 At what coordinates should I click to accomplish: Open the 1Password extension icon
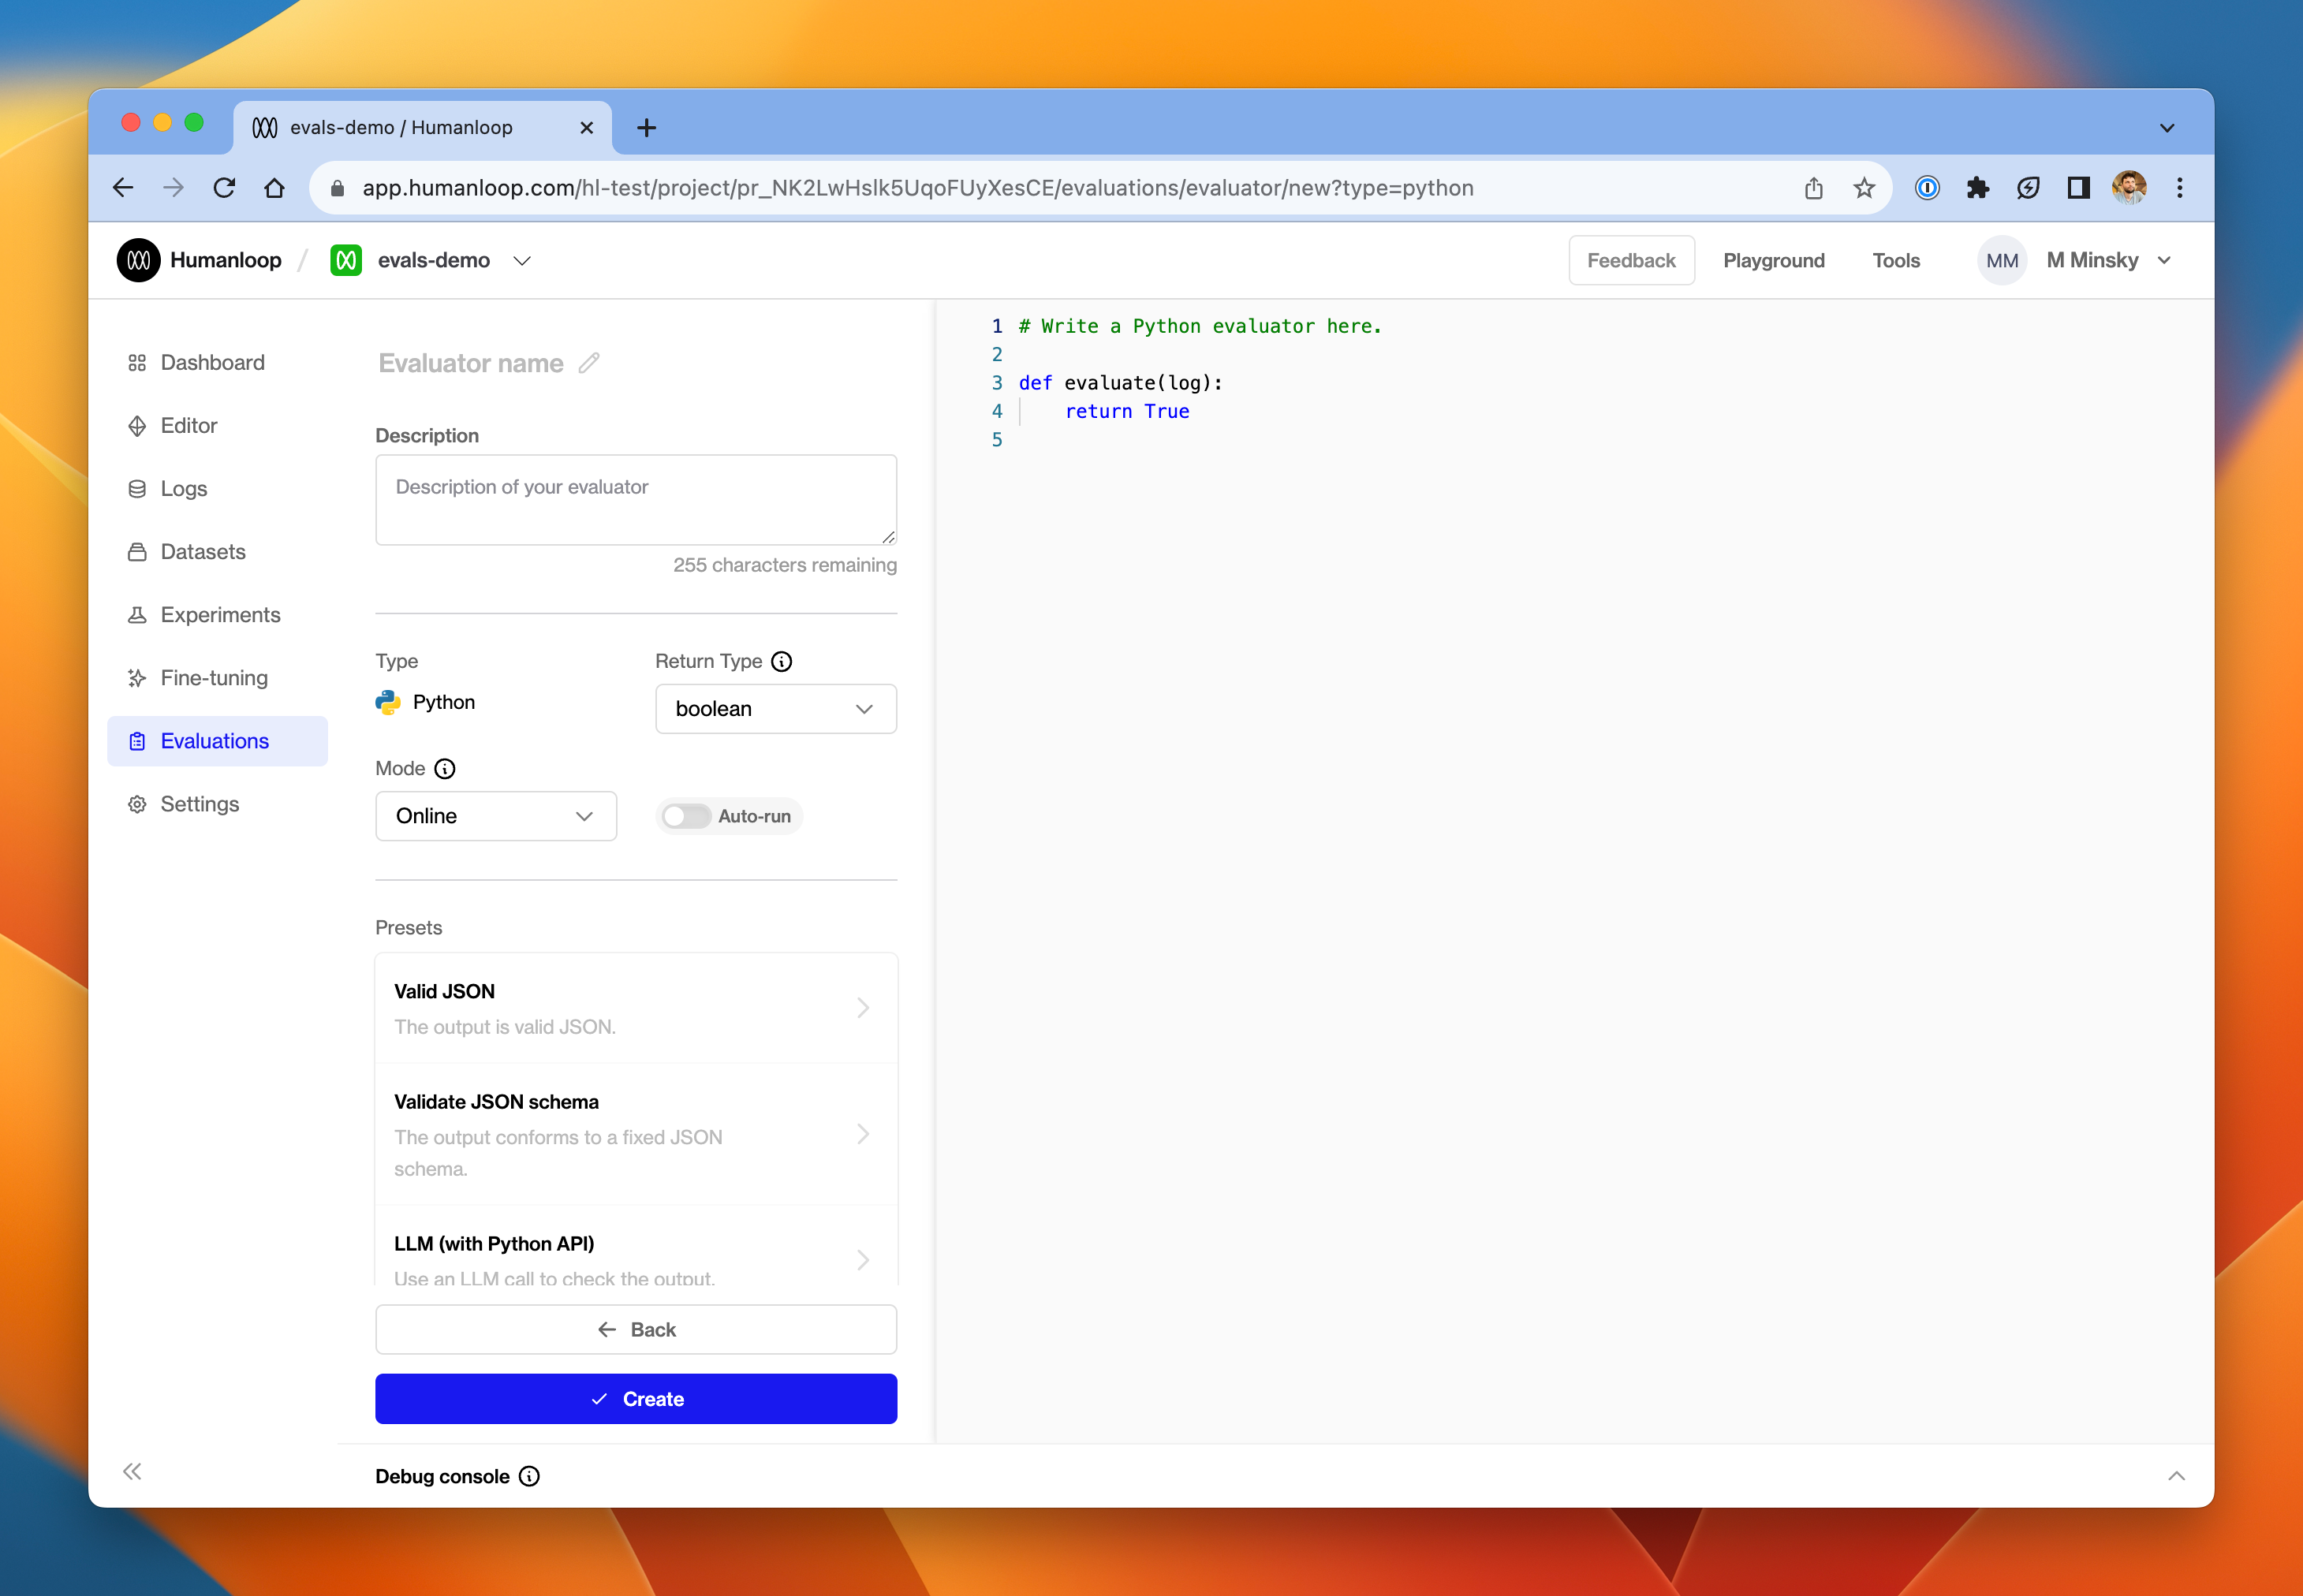(1926, 187)
